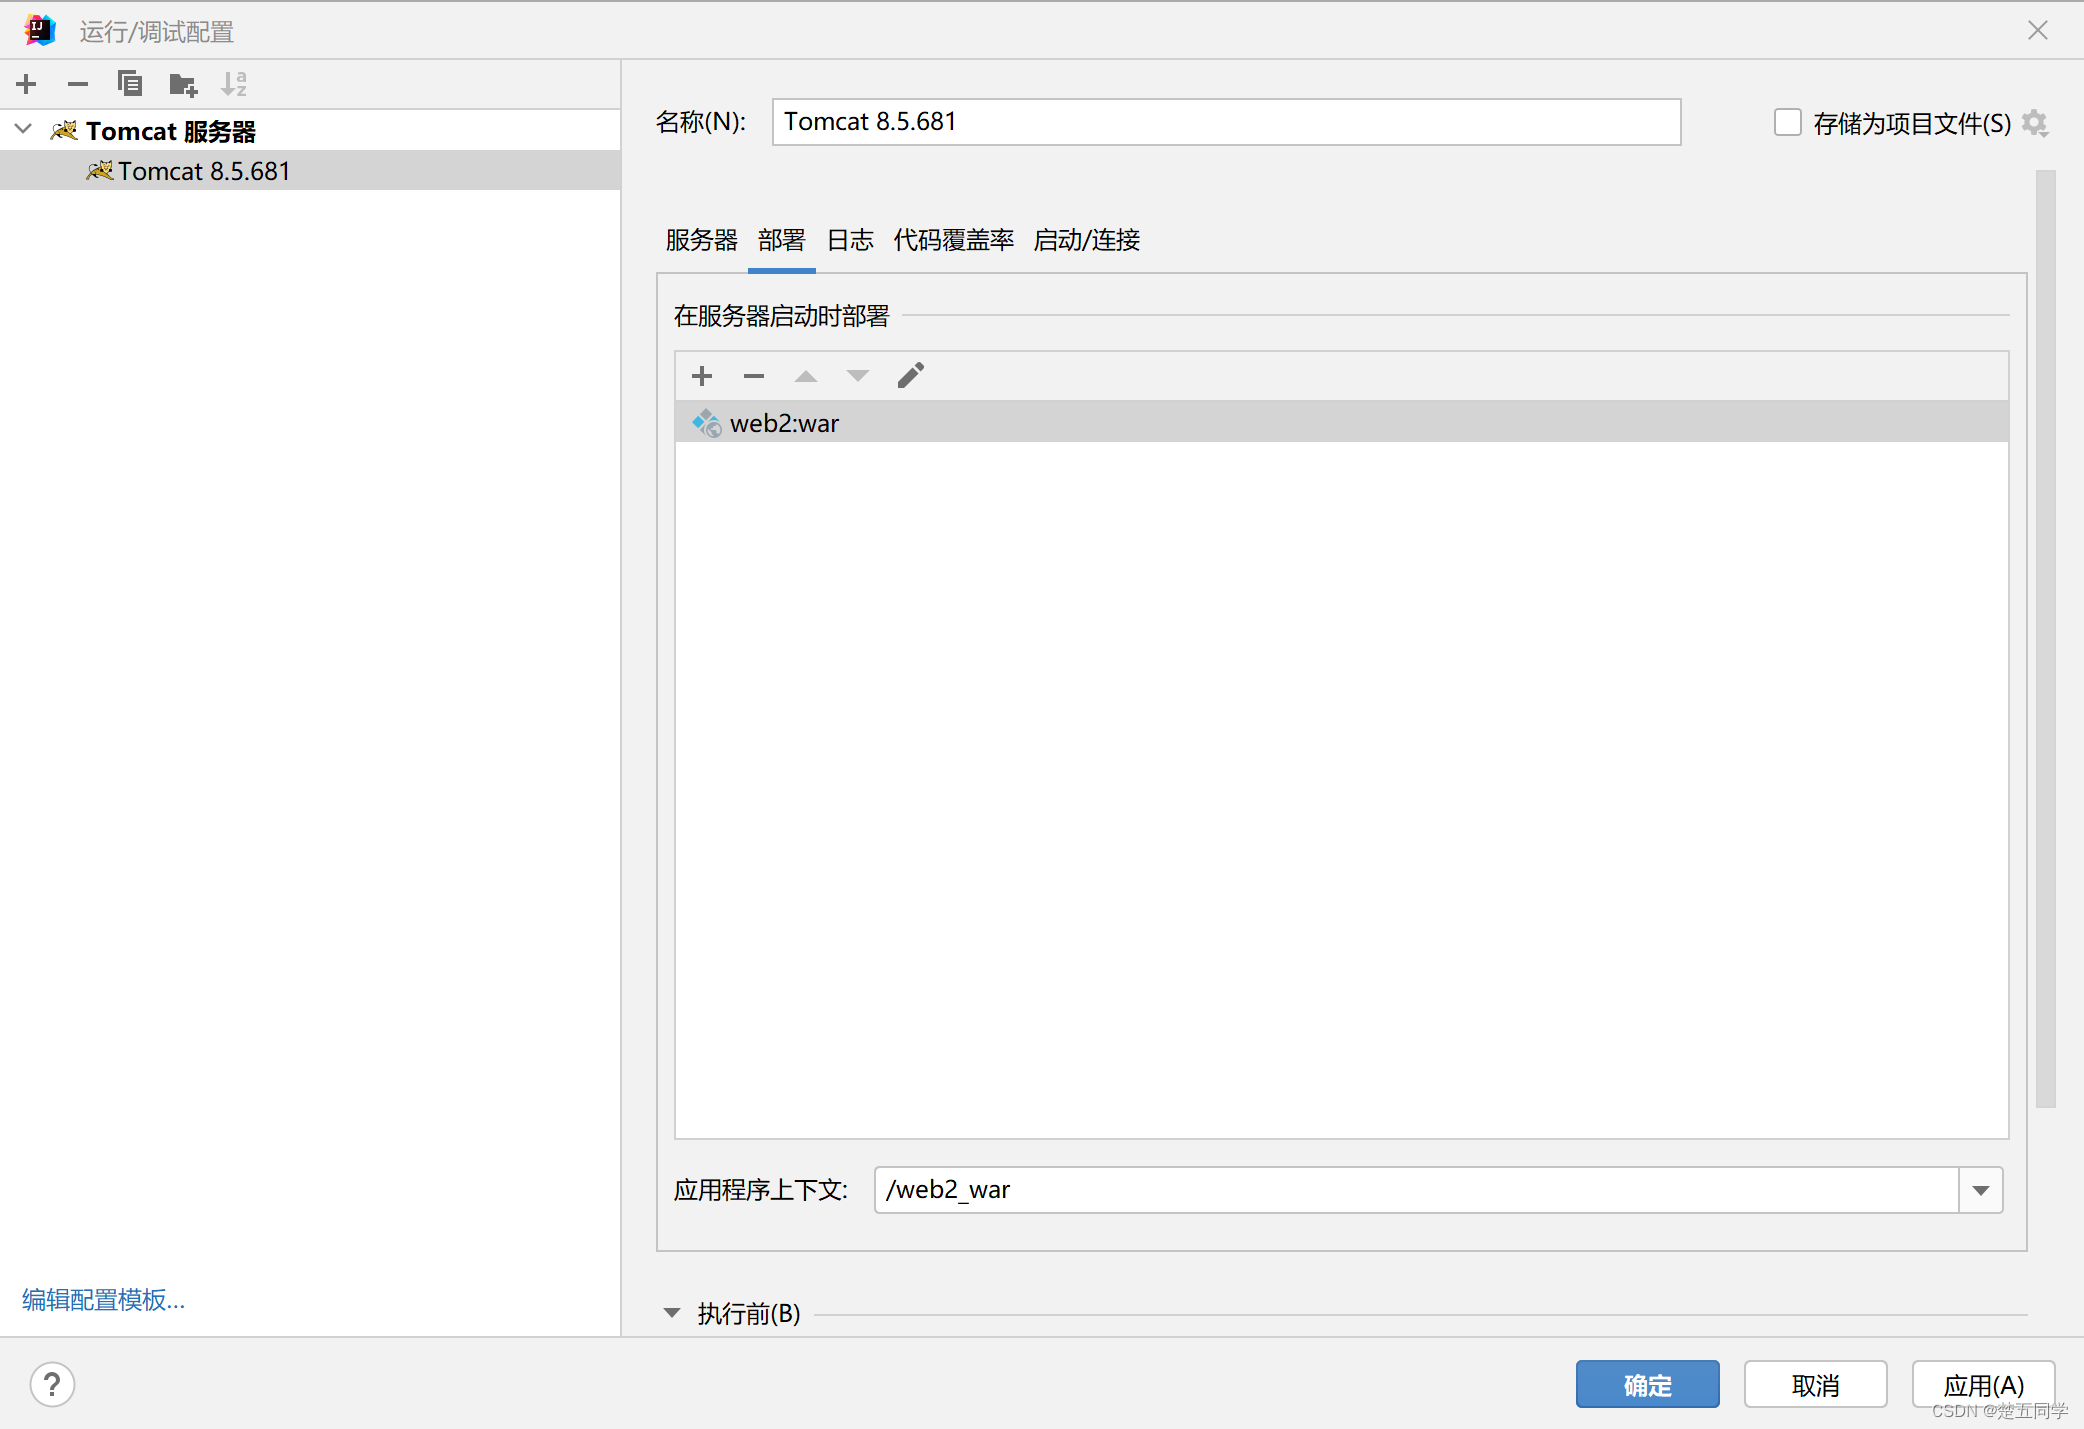The height and width of the screenshot is (1429, 2084).
Task: Switch to the 日志 tab
Action: (x=851, y=240)
